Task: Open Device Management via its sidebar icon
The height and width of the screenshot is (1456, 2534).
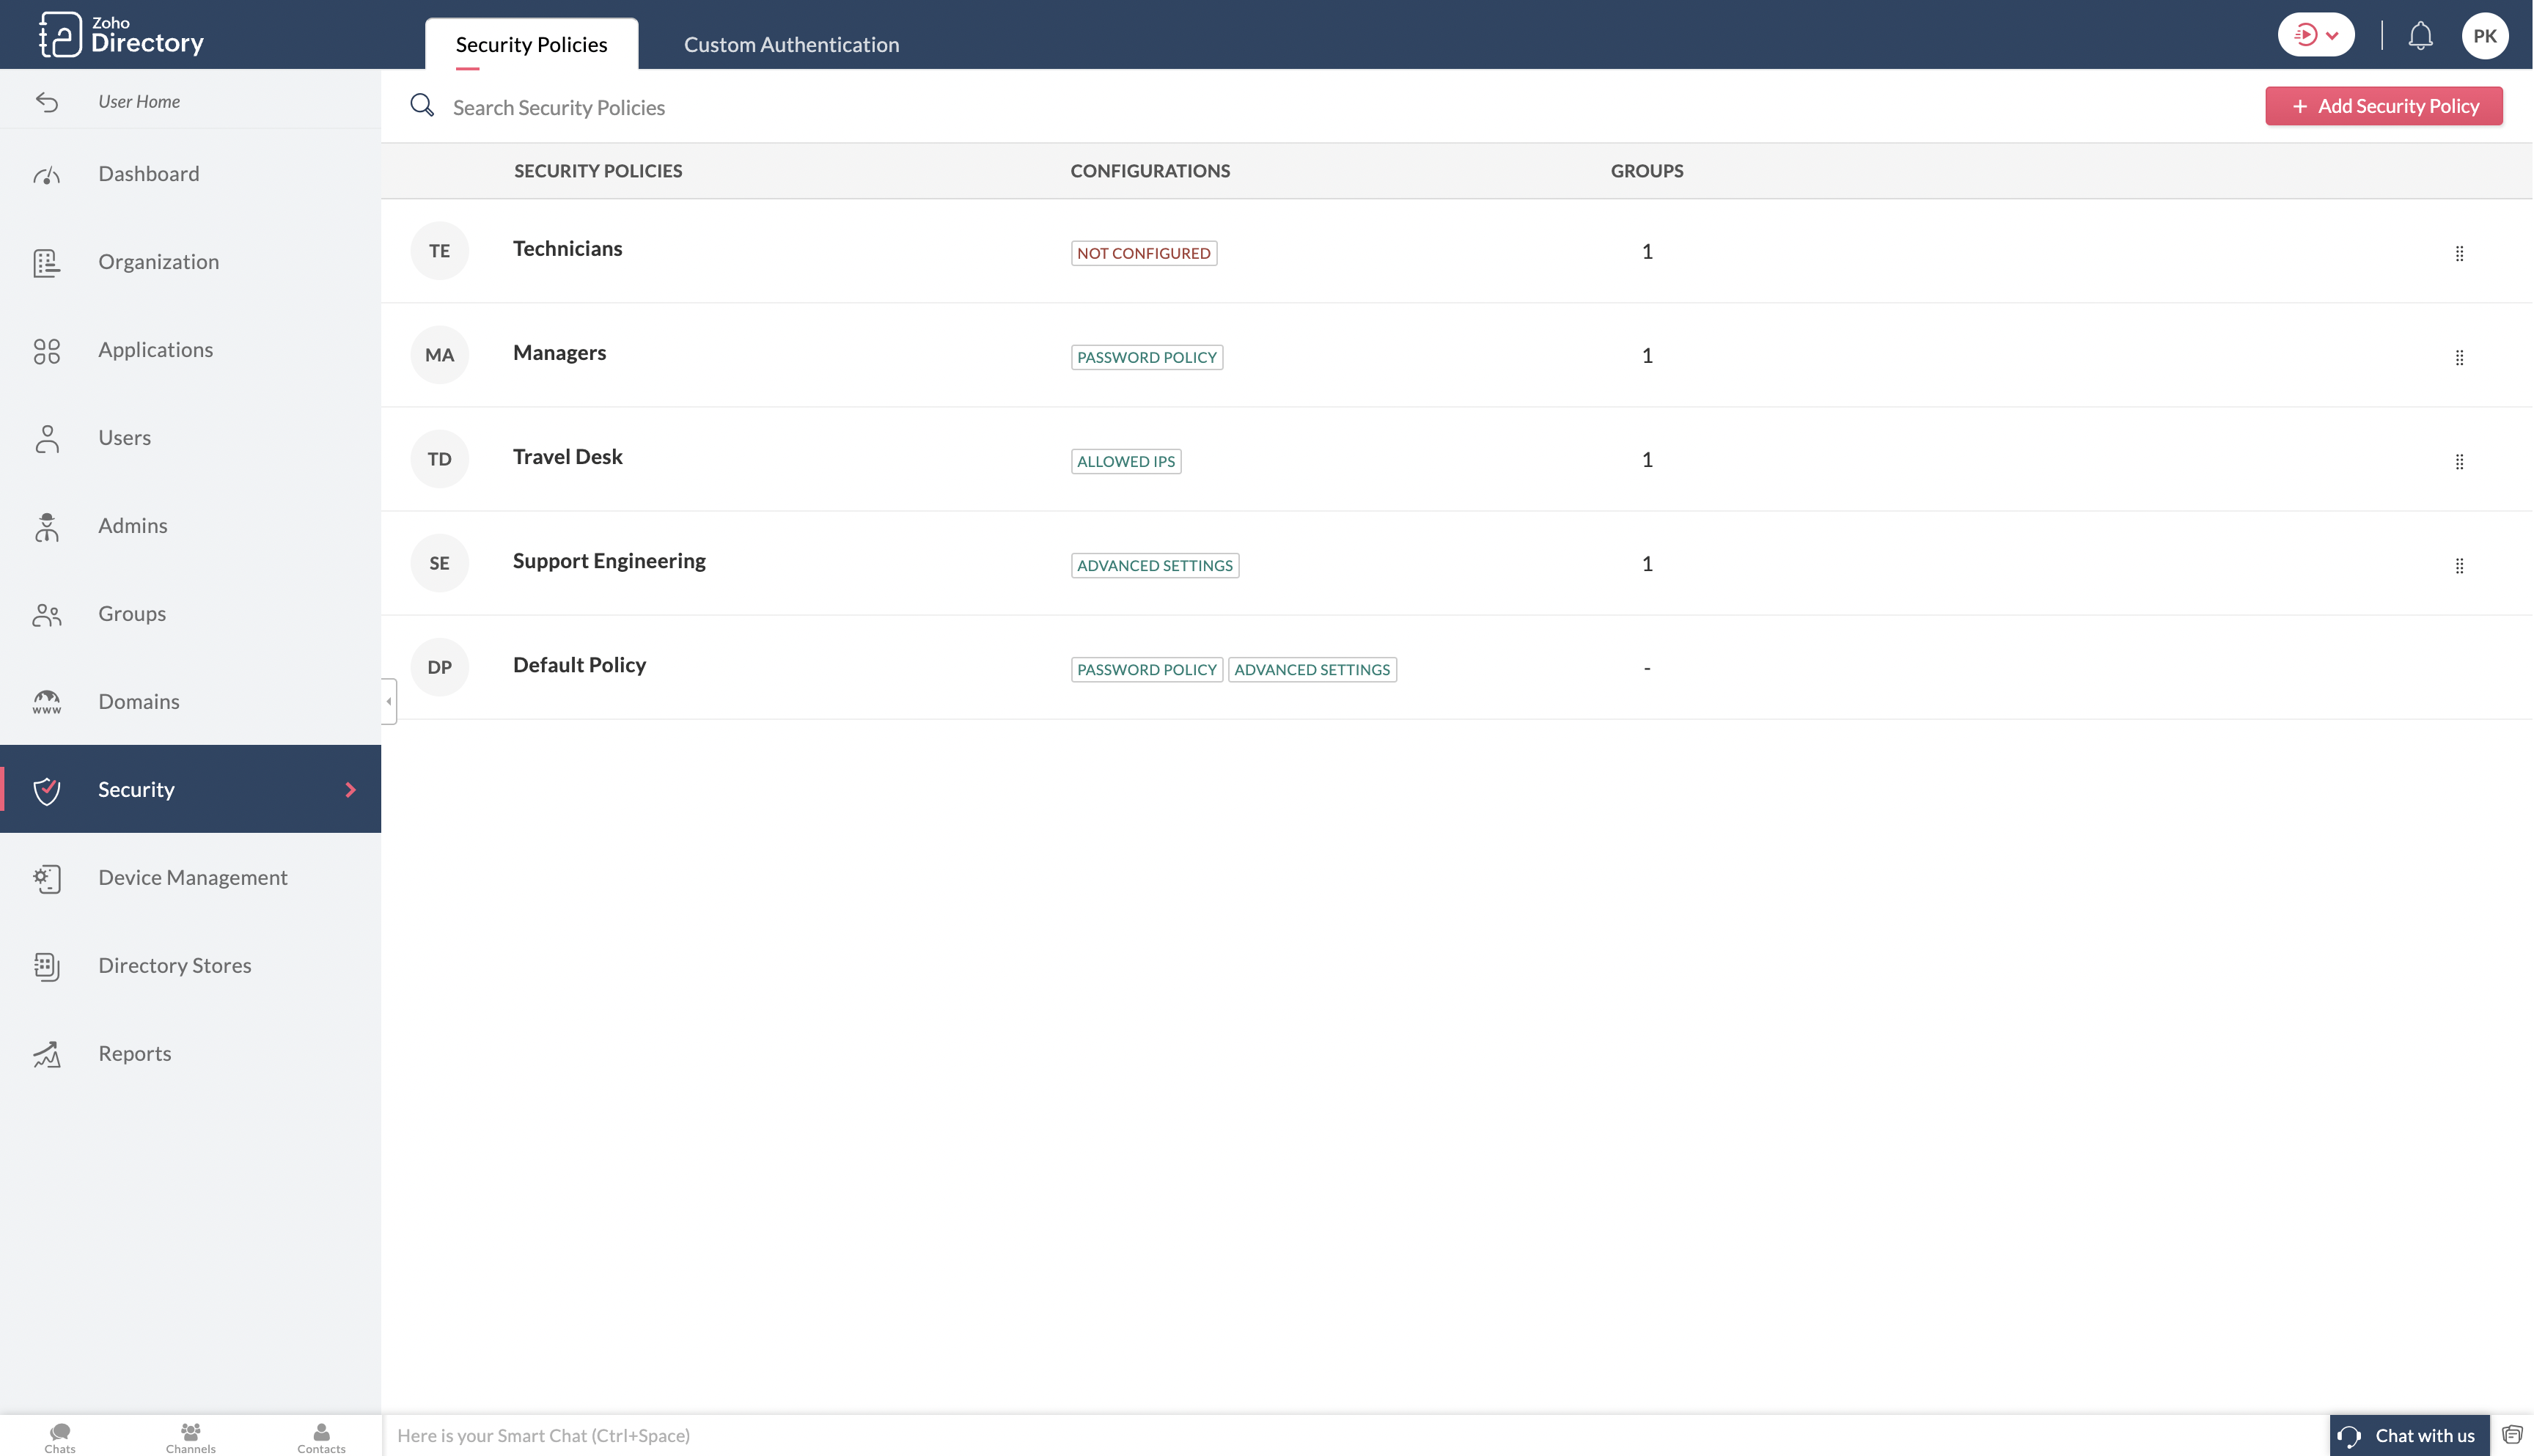Action: pos(47,877)
